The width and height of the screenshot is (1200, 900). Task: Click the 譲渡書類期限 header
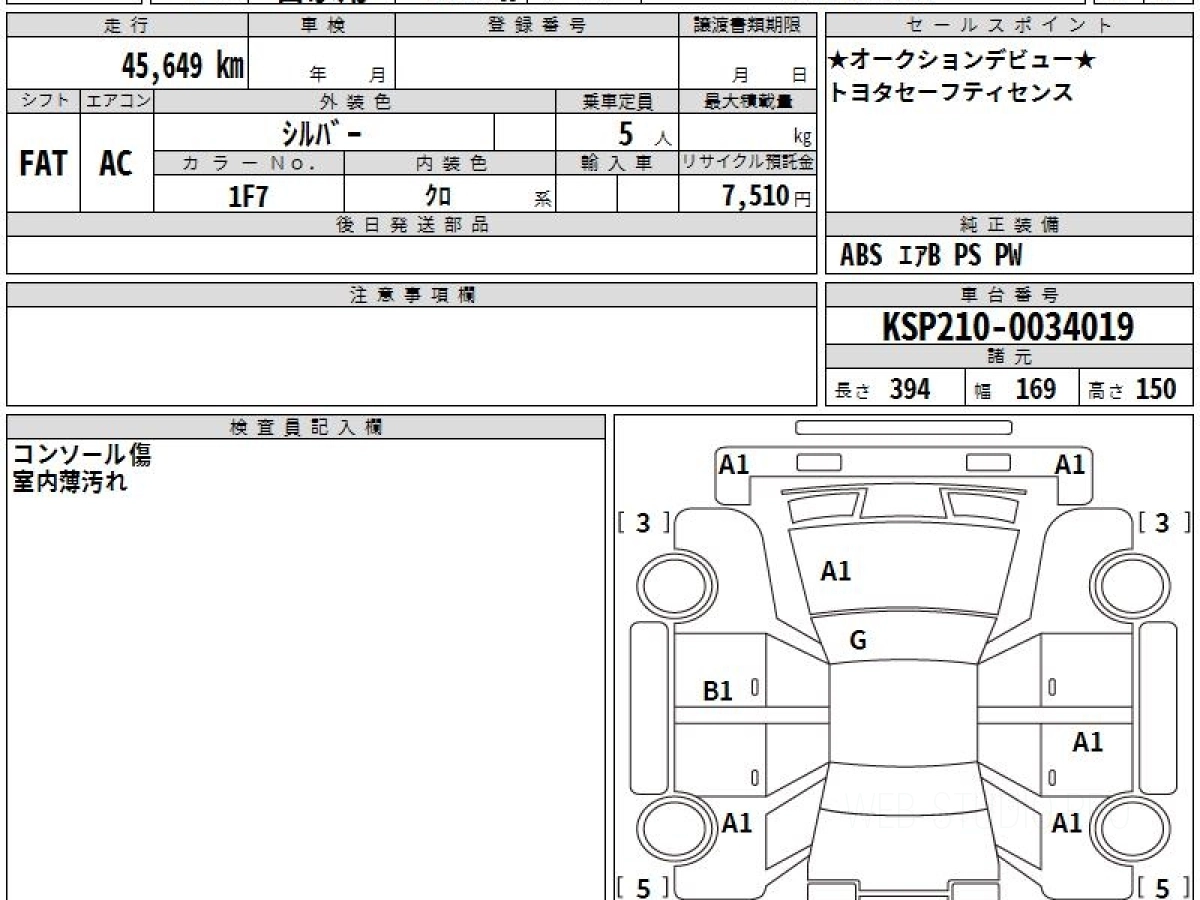[747, 26]
